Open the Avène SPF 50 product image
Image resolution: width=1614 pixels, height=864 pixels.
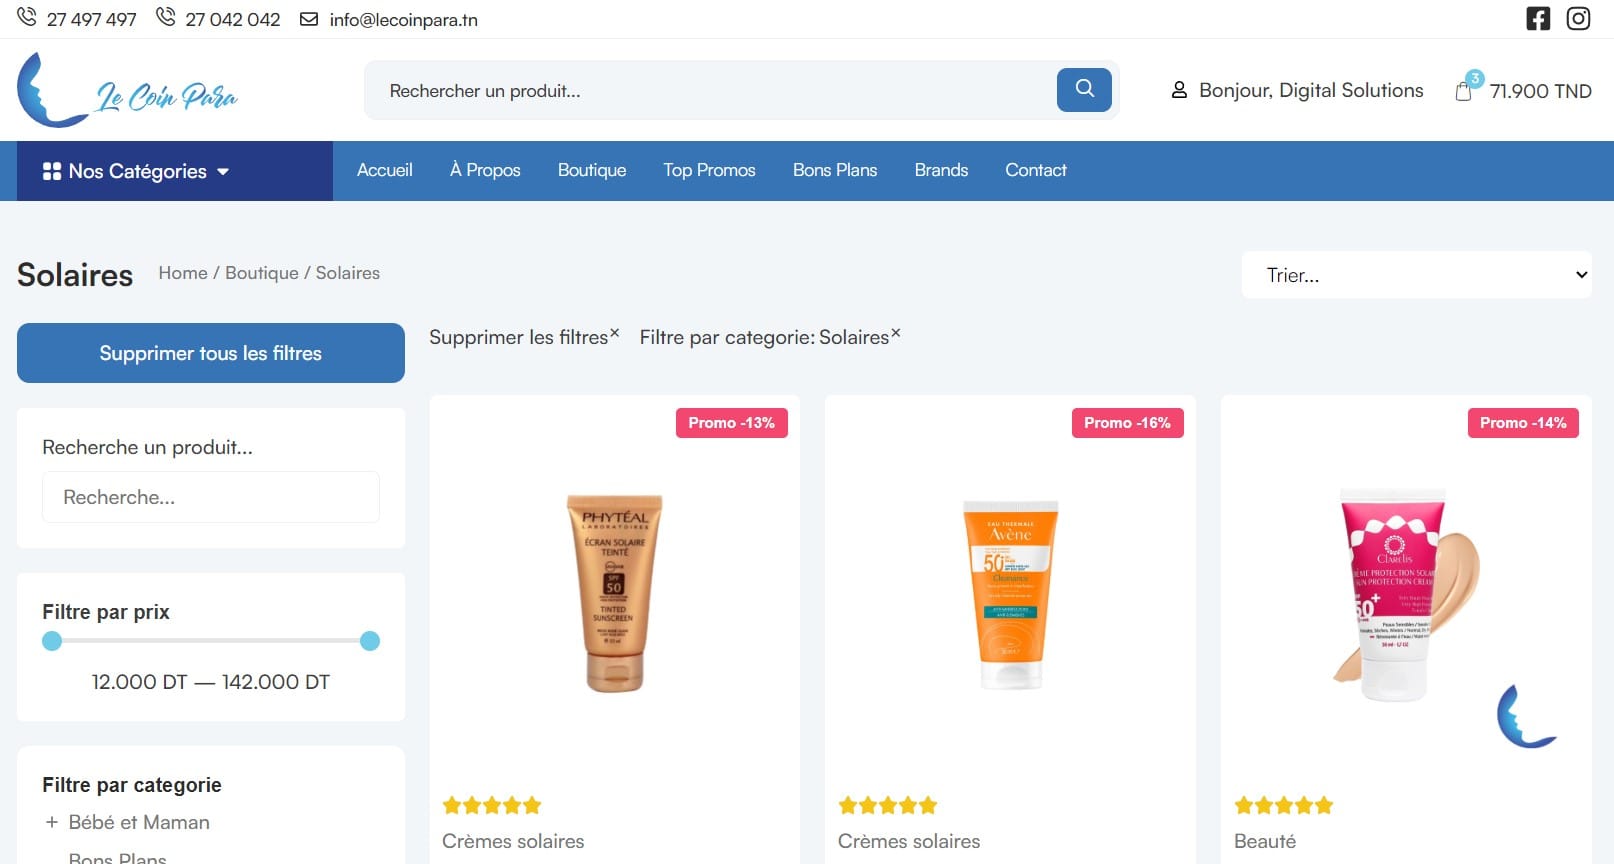[x=1010, y=593]
